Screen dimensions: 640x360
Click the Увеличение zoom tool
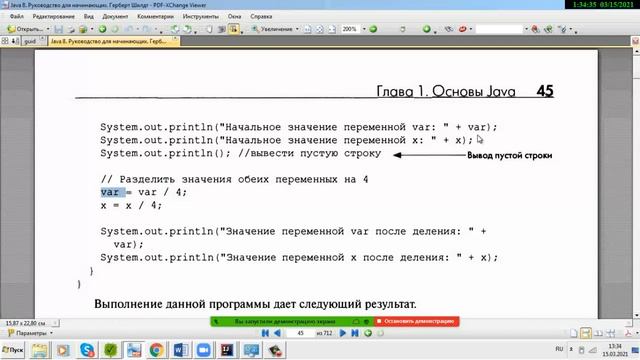click(272, 29)
